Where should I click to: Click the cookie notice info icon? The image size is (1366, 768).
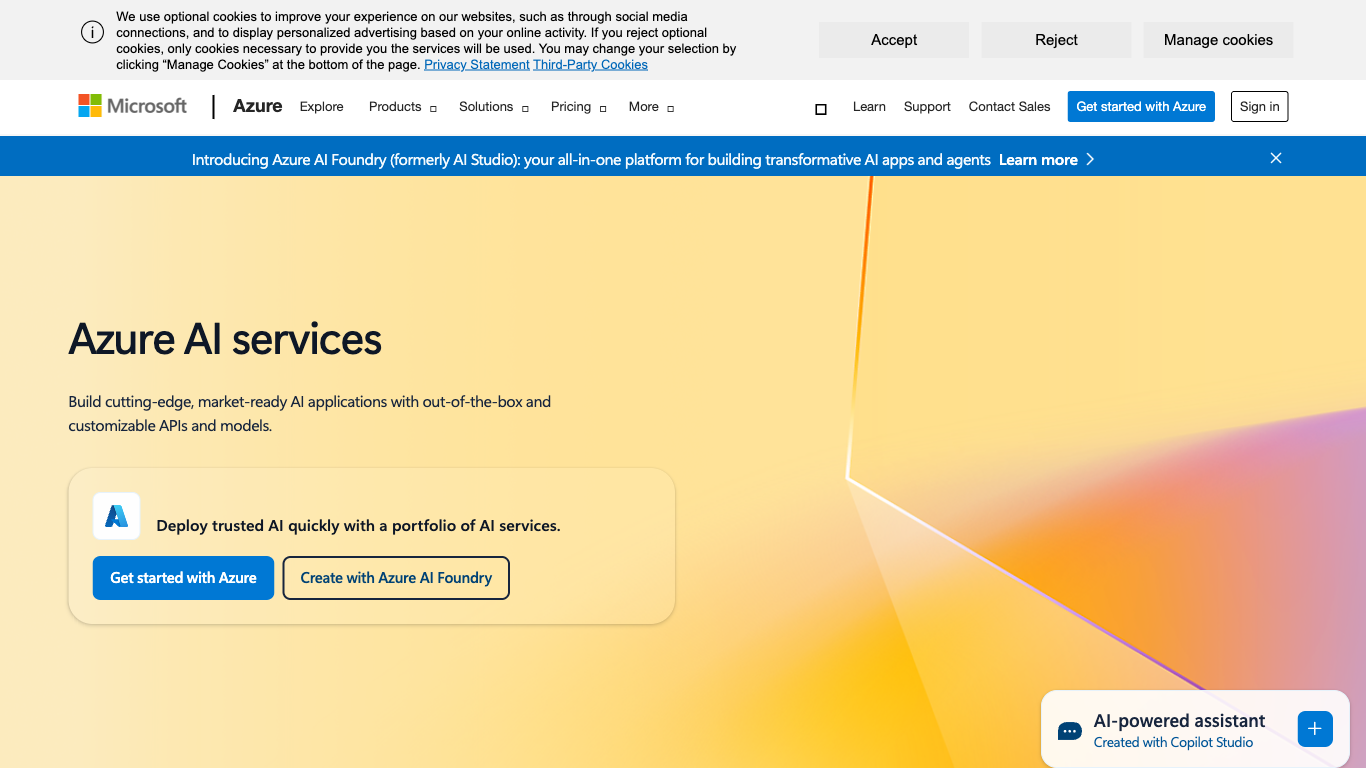pos(92,32)
